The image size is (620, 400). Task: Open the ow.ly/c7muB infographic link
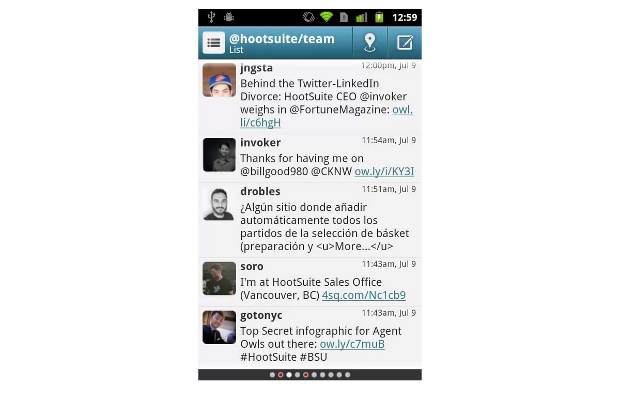click(x=352, y=344)
